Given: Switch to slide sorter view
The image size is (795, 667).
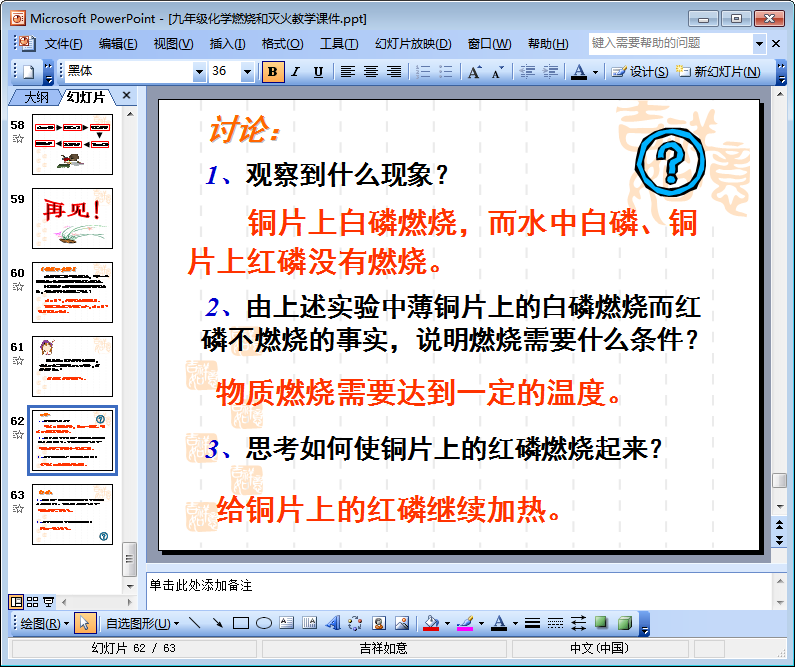Looking at the screenshot, I should click(32, 601).
